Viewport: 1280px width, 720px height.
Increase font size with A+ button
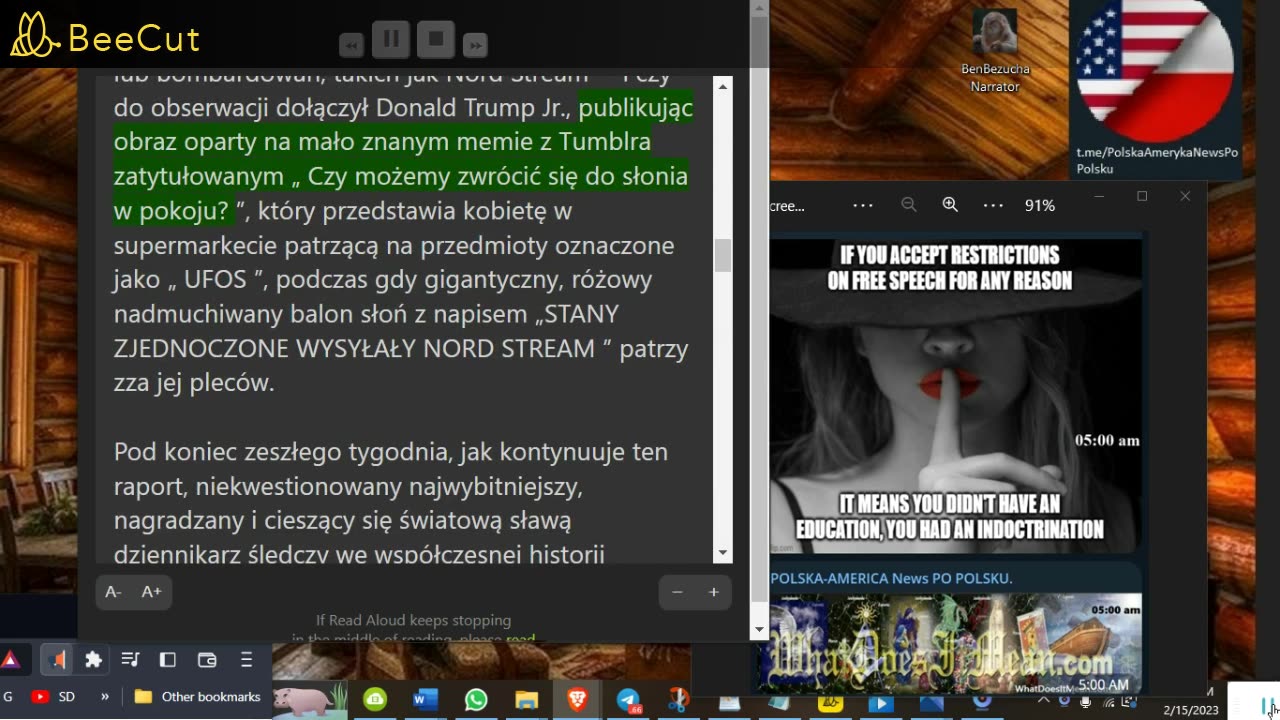[x=151, y=592]
